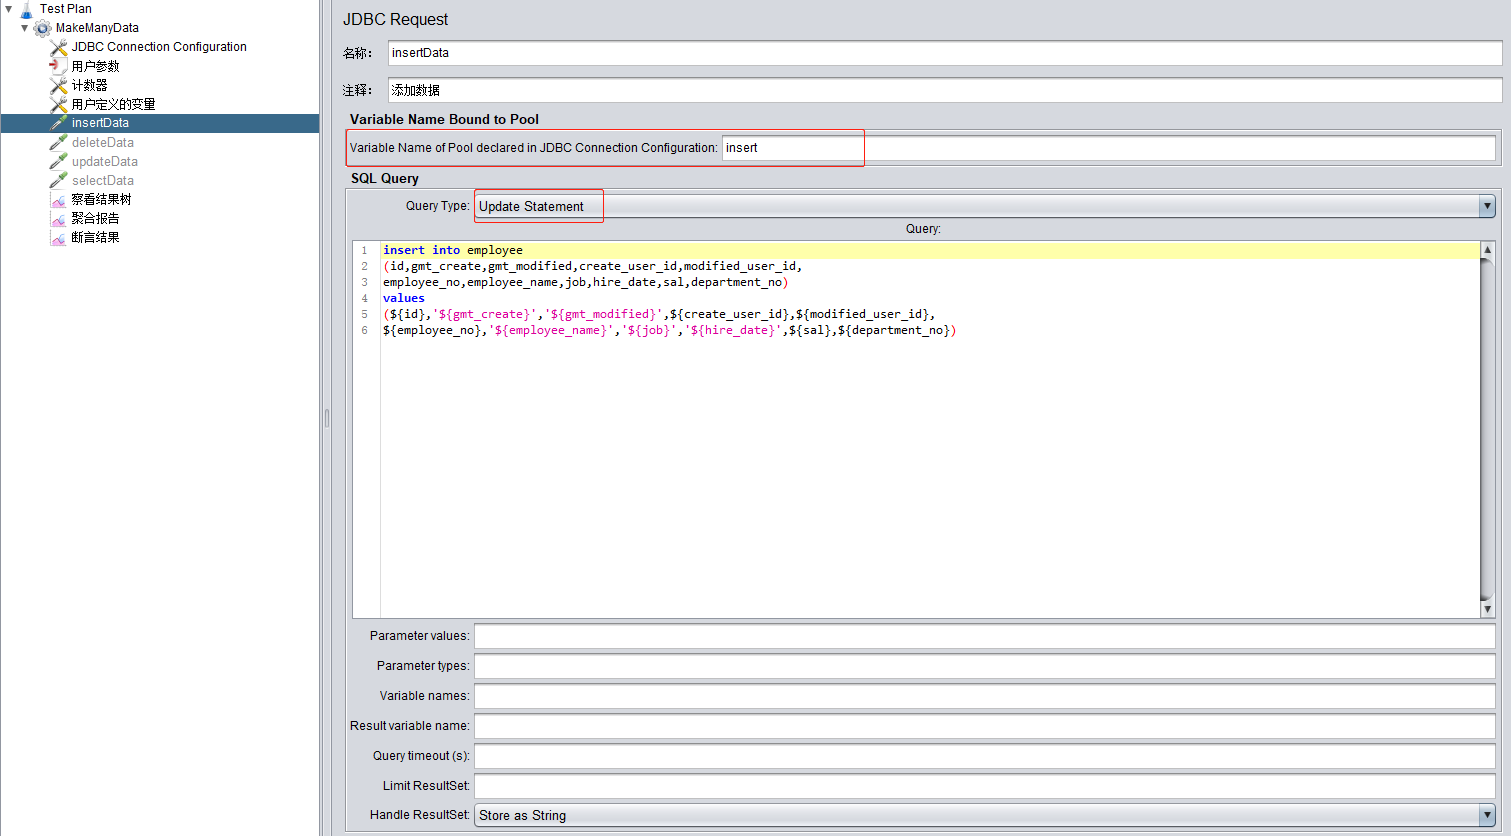
Task: Click the Test Plan flask icon
Action: pos(27,10)
